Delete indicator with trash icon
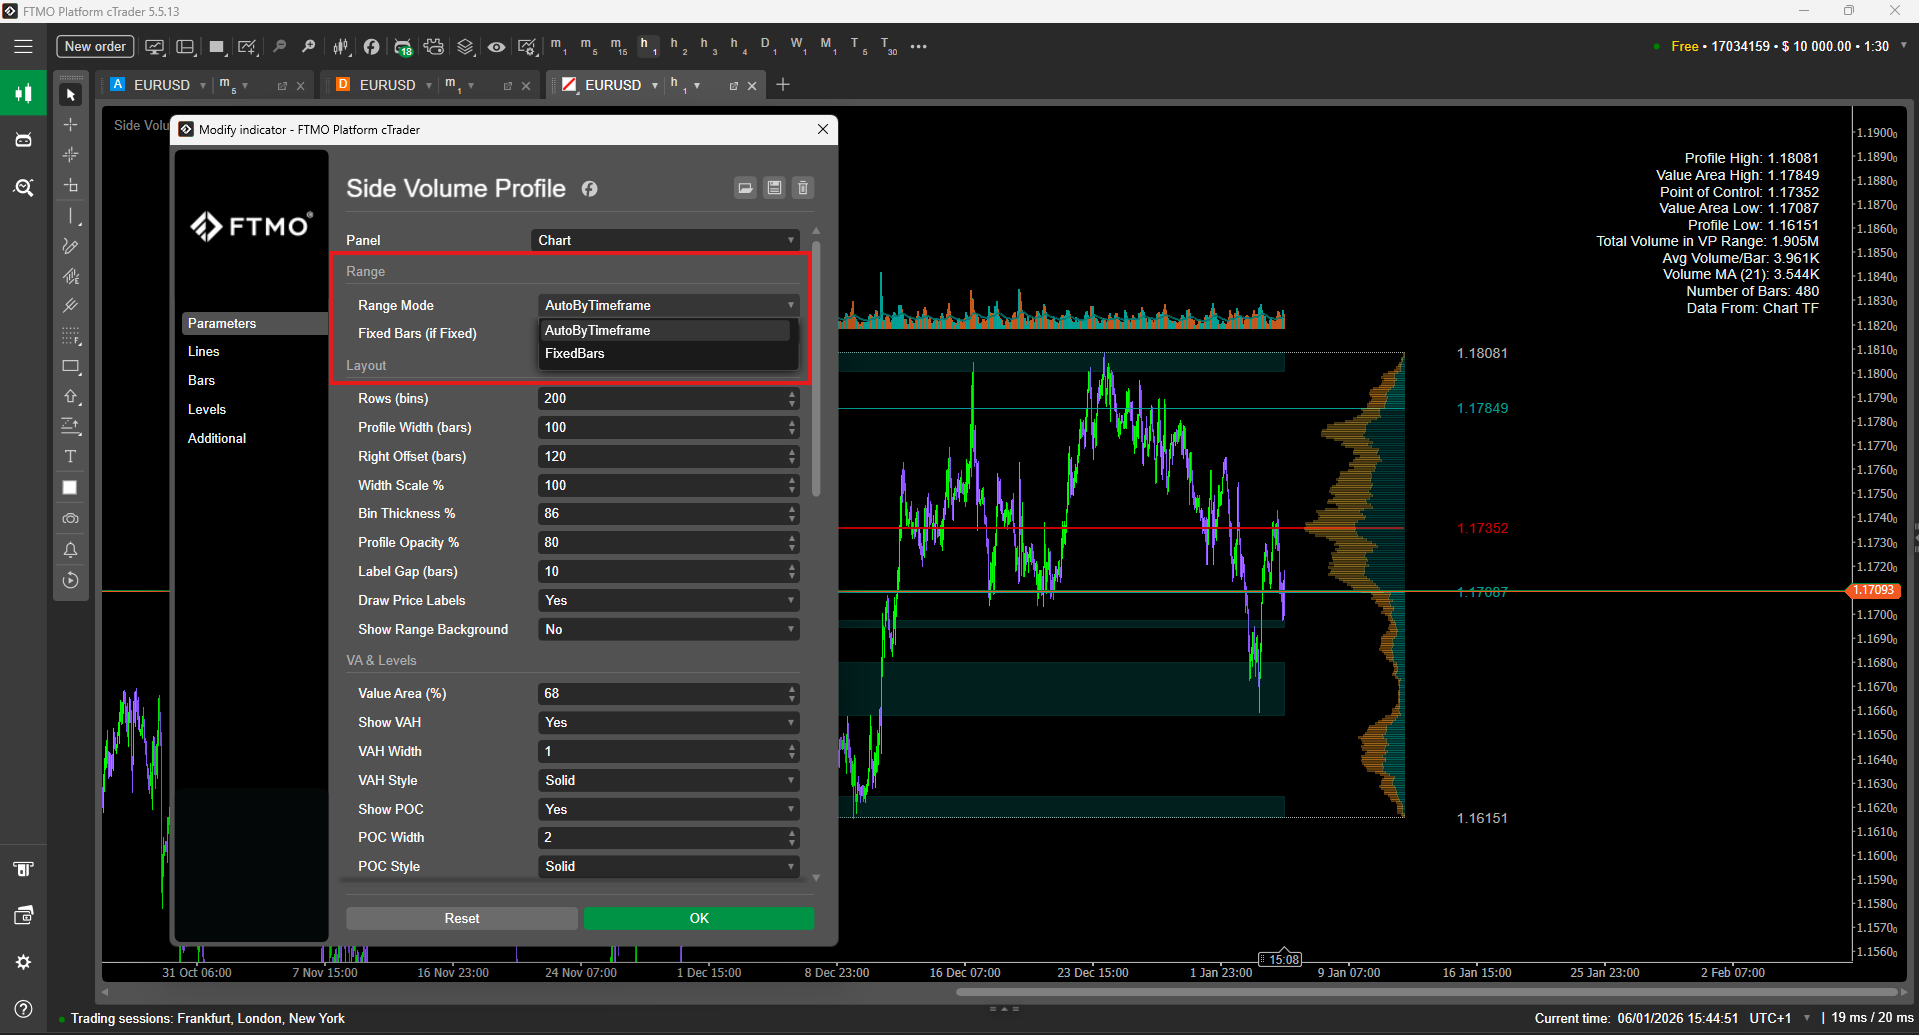Image resolution: width=1919 pixels, height=1035 pixels. 803,188
